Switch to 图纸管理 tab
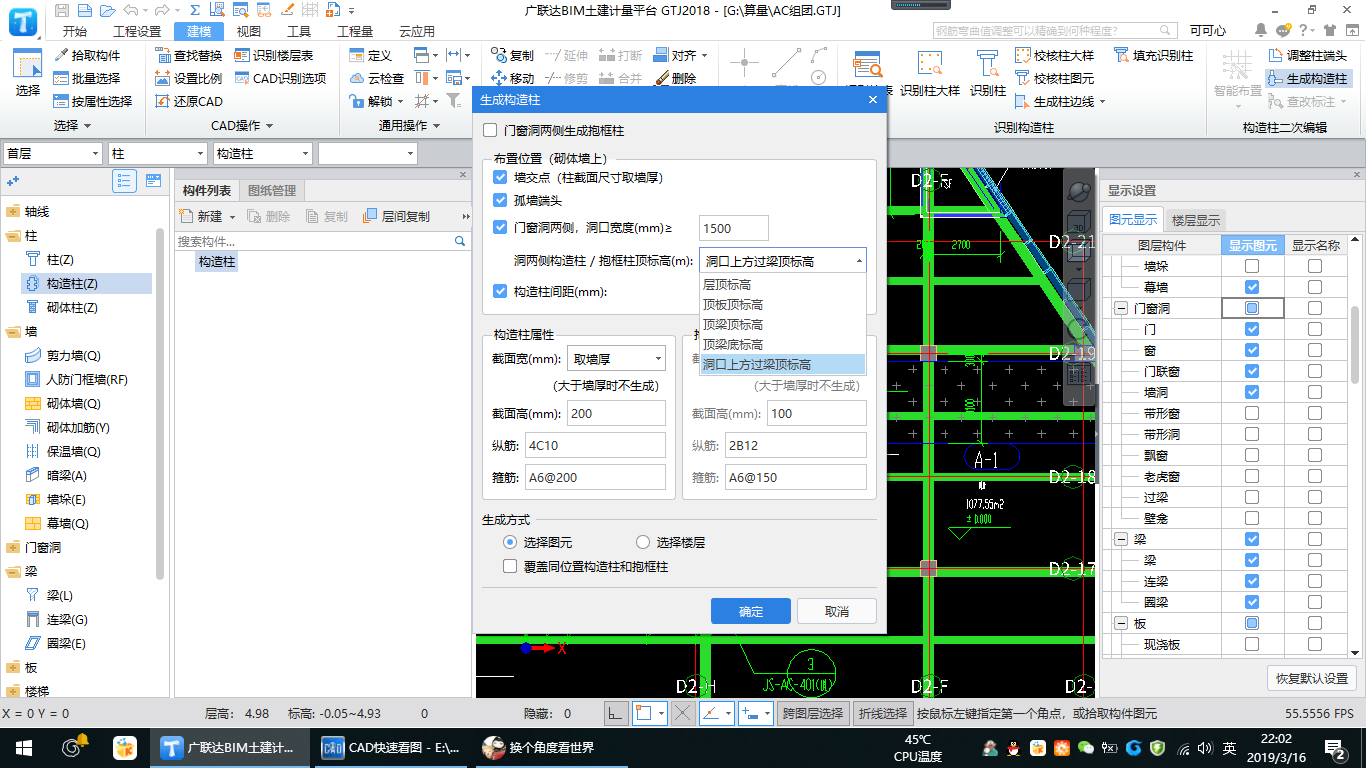The image size is (1366, 768). tap(272, 191)
